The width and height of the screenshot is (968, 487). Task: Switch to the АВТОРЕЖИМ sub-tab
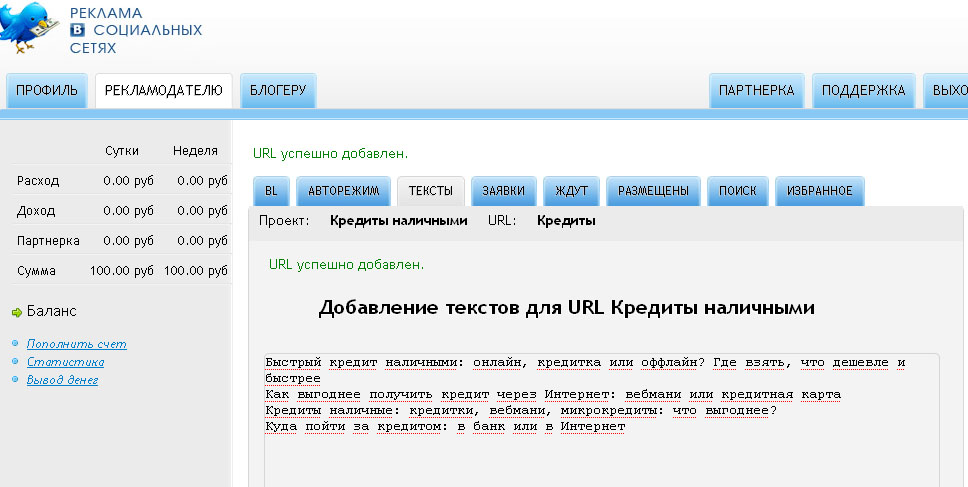pos(343,191)
